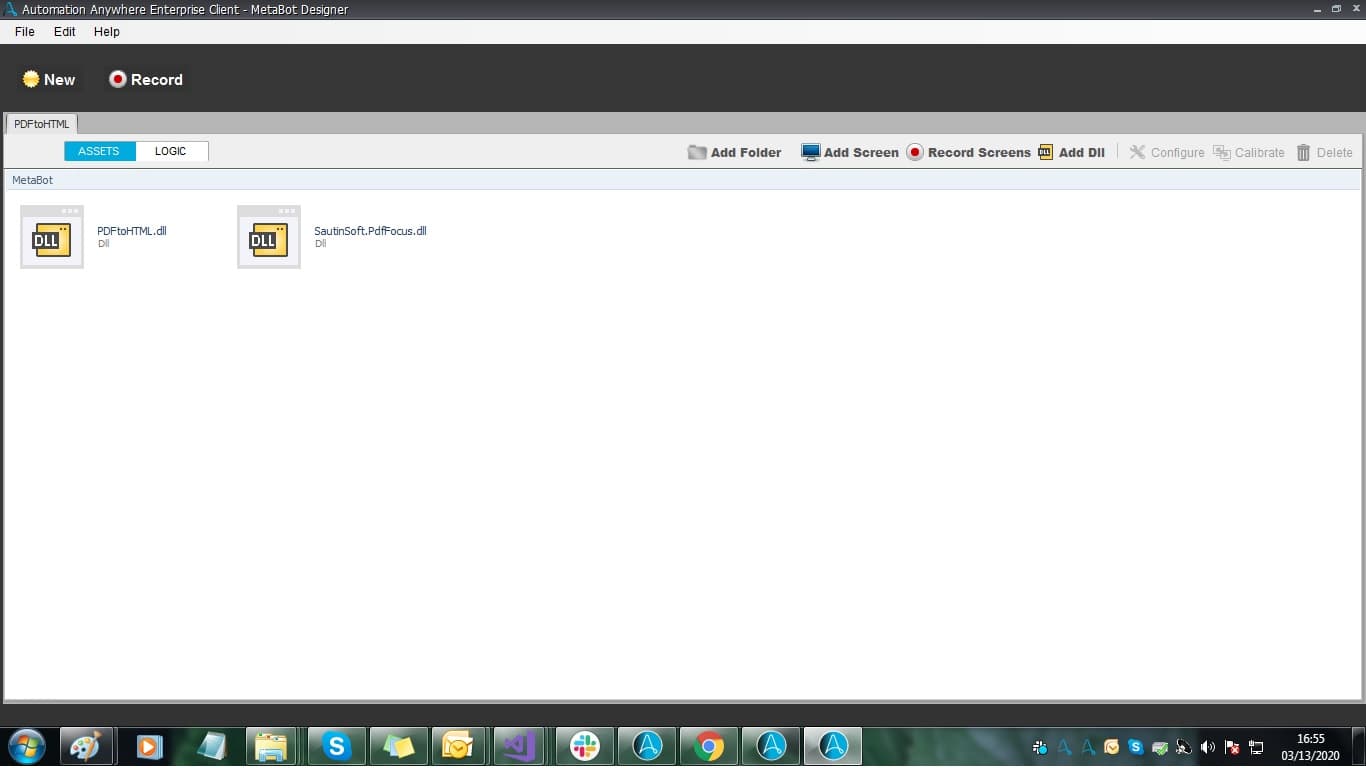Viewport: 1366px width, 768px height.
Task: Click the network connection tray icon
Action: click(x=1257, y=747)
